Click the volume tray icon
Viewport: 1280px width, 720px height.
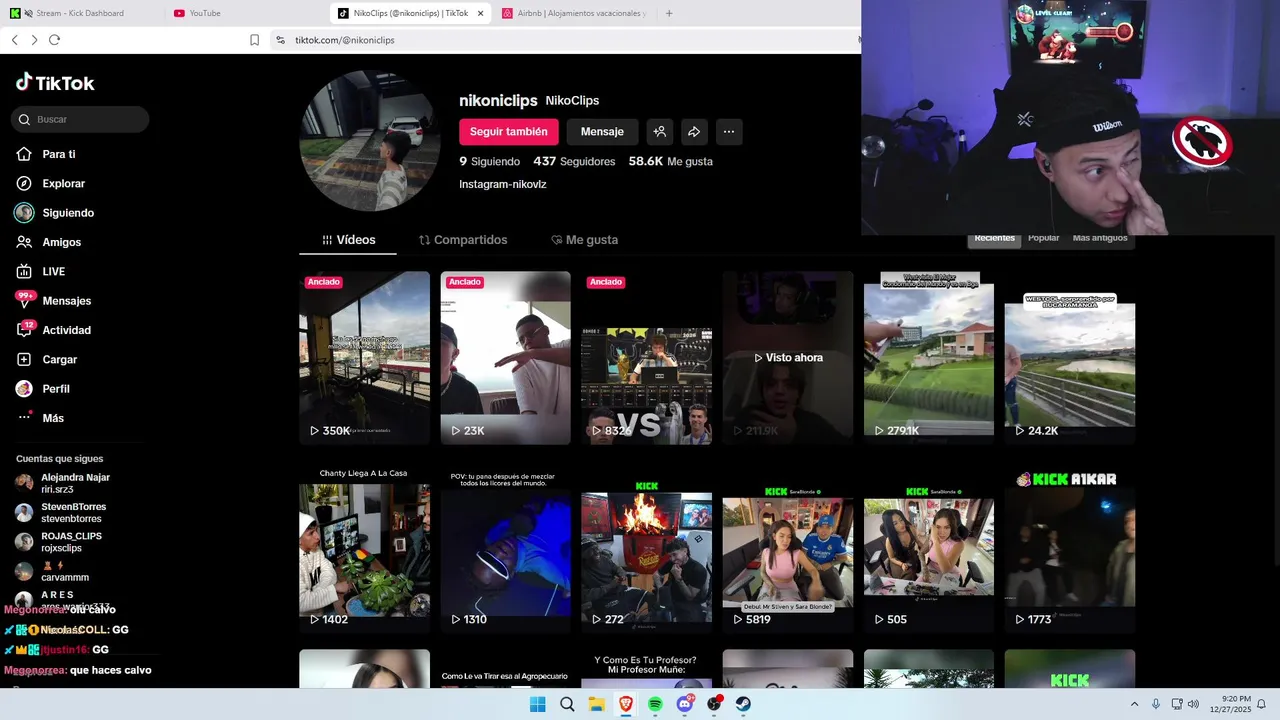coord(1193,704)
